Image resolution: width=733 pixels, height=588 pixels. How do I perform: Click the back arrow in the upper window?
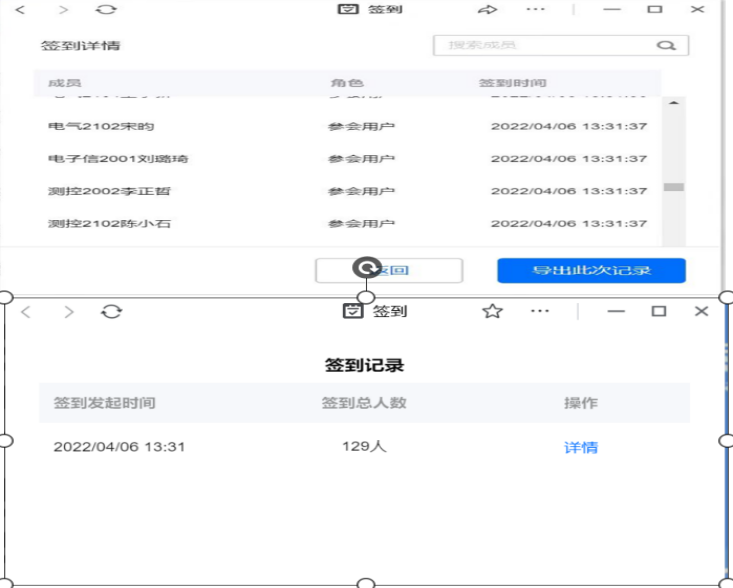pos(22,9)
